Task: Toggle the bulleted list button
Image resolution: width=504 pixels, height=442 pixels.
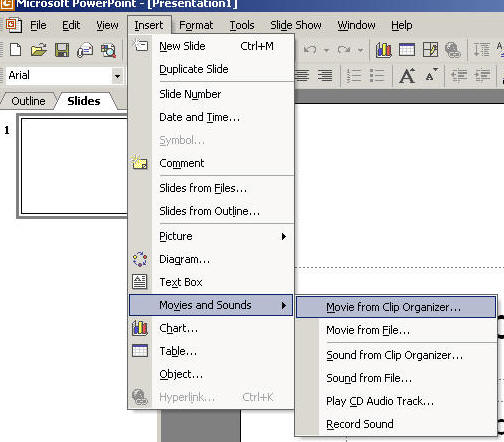Action: 377,75
